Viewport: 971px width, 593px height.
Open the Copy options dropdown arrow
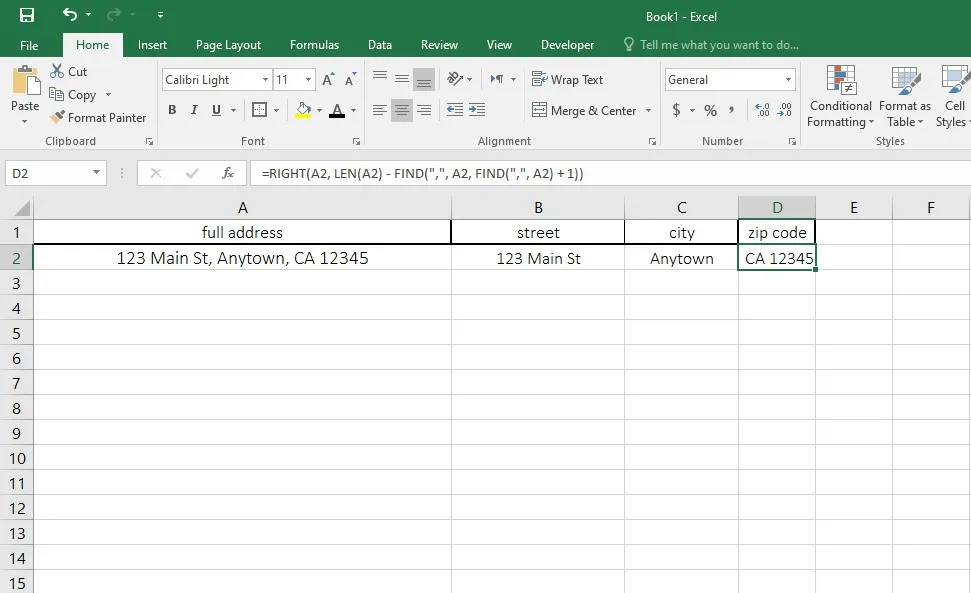click(108, 95)
